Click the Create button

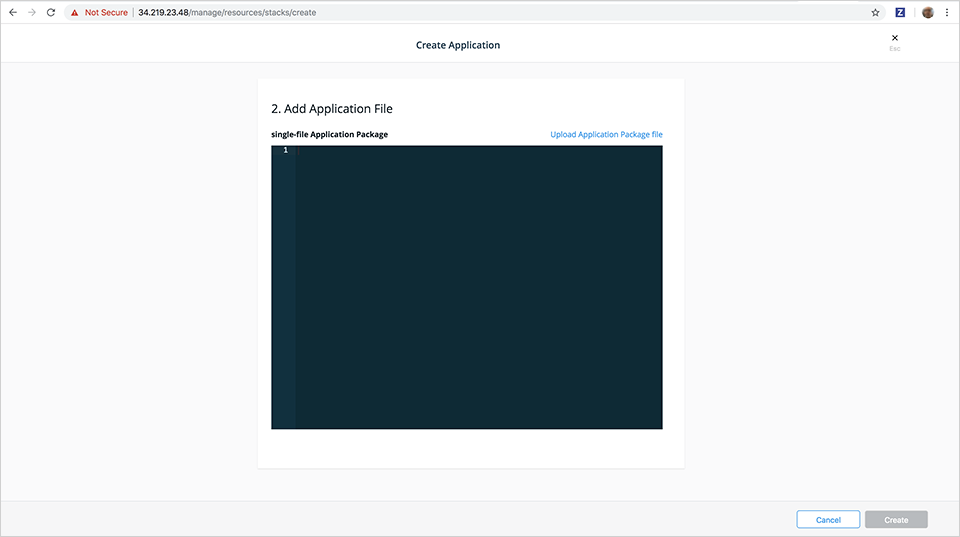point(896,519)
